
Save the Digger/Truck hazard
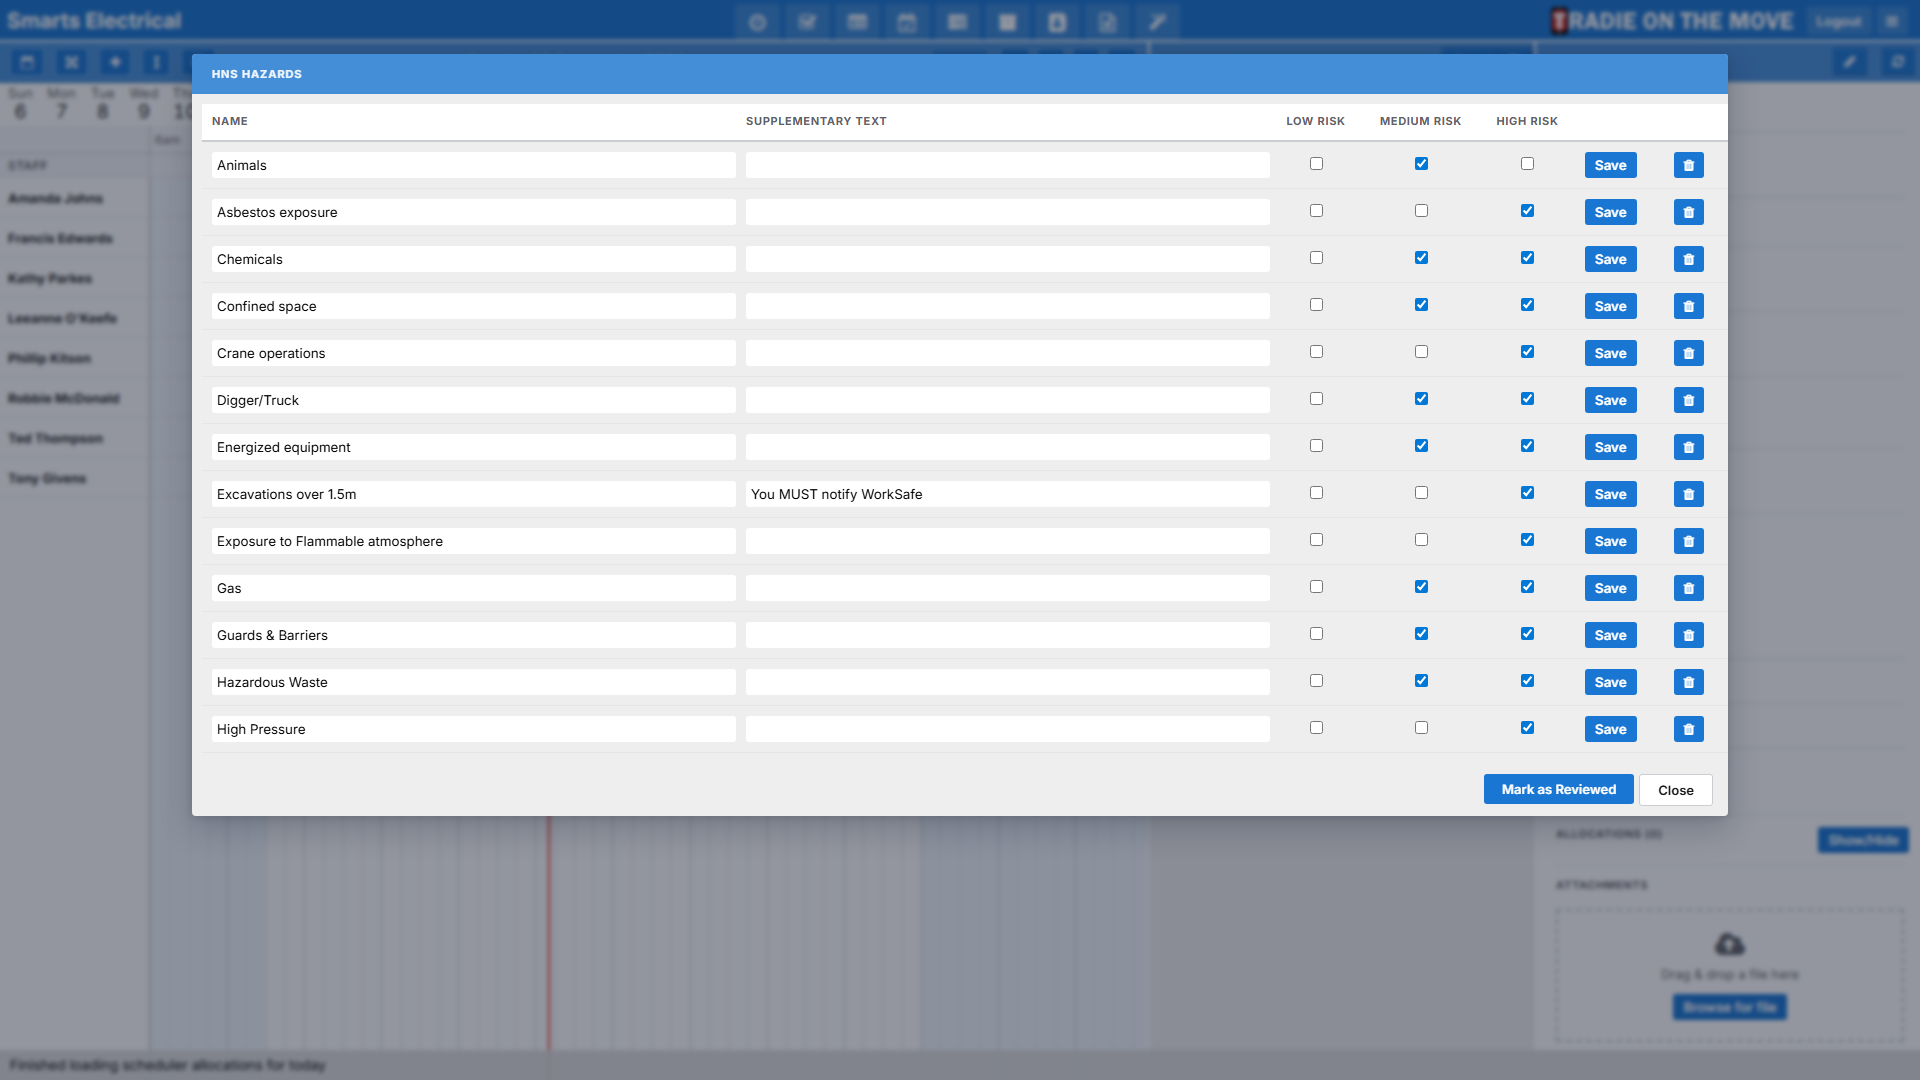[1610, 400]
